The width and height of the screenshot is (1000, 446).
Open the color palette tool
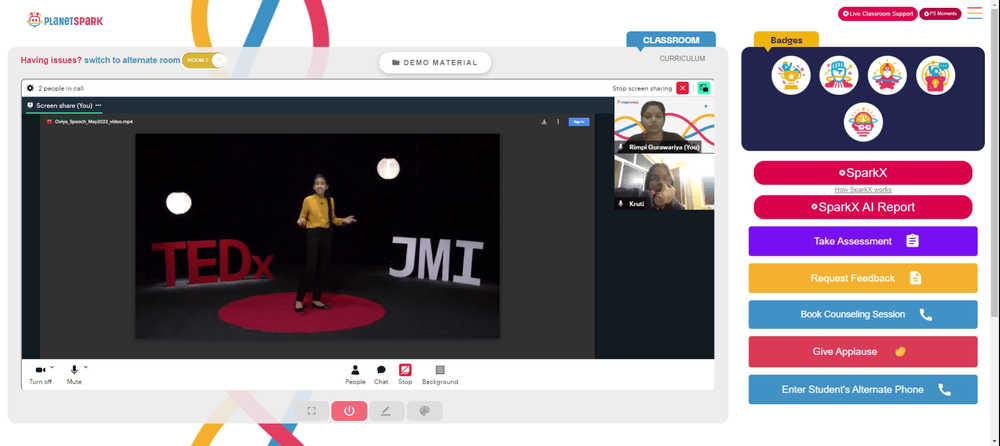point(424,411)
